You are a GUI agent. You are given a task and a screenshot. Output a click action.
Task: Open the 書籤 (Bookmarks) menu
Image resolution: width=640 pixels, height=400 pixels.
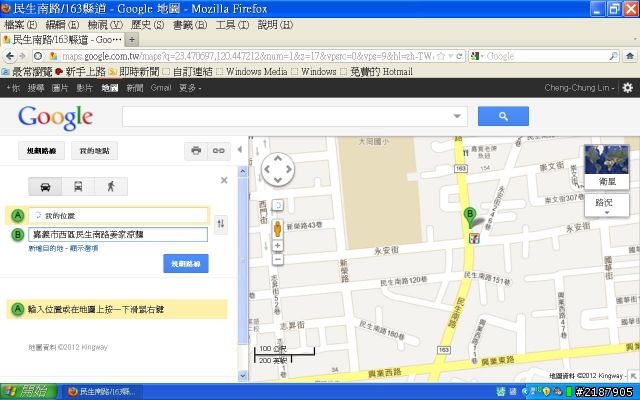point(190,25)
